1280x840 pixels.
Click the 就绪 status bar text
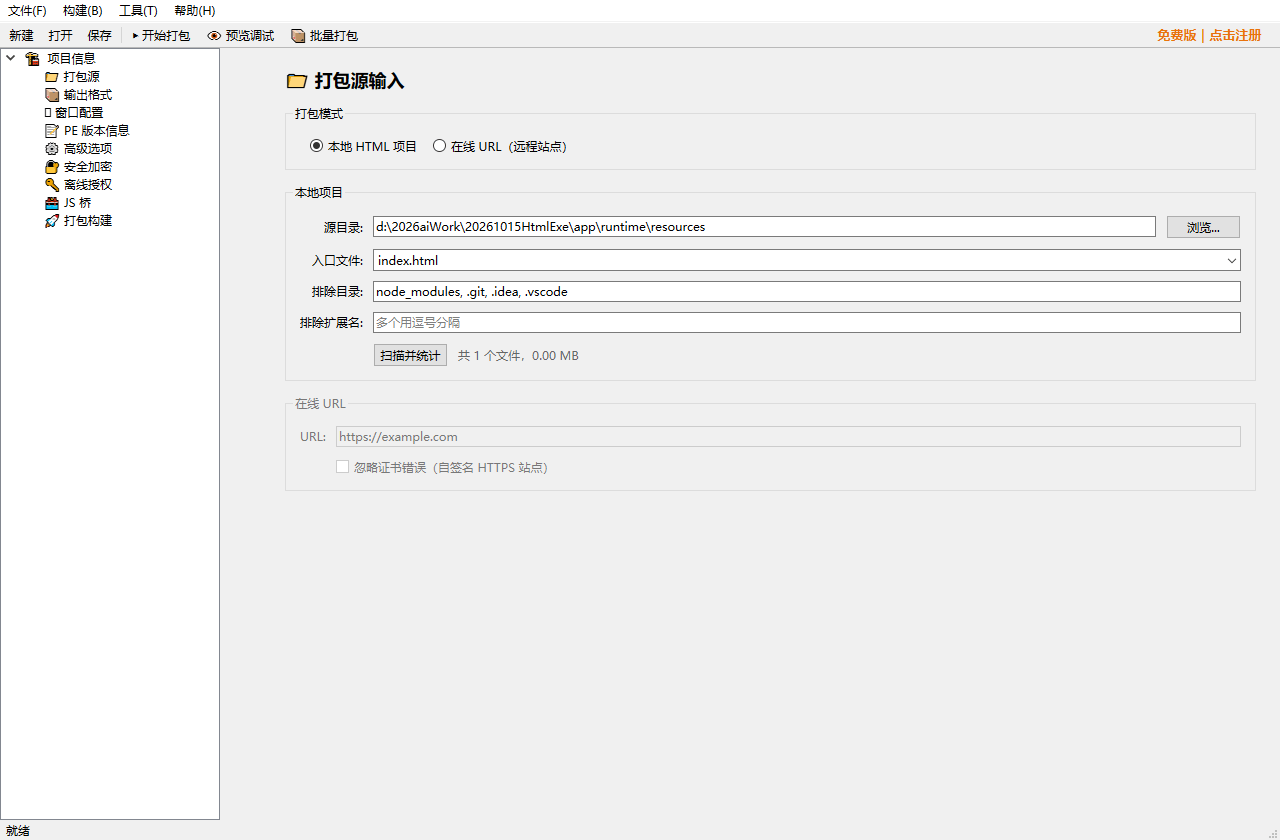[18, 831]
